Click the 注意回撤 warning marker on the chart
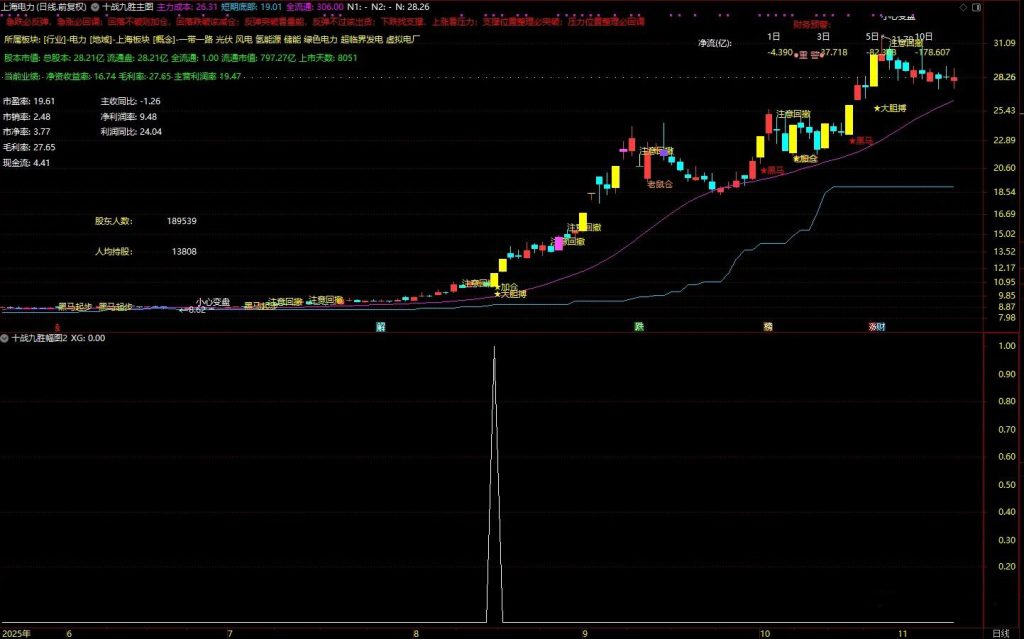1024x639 pixels. [x=793, y=115]
